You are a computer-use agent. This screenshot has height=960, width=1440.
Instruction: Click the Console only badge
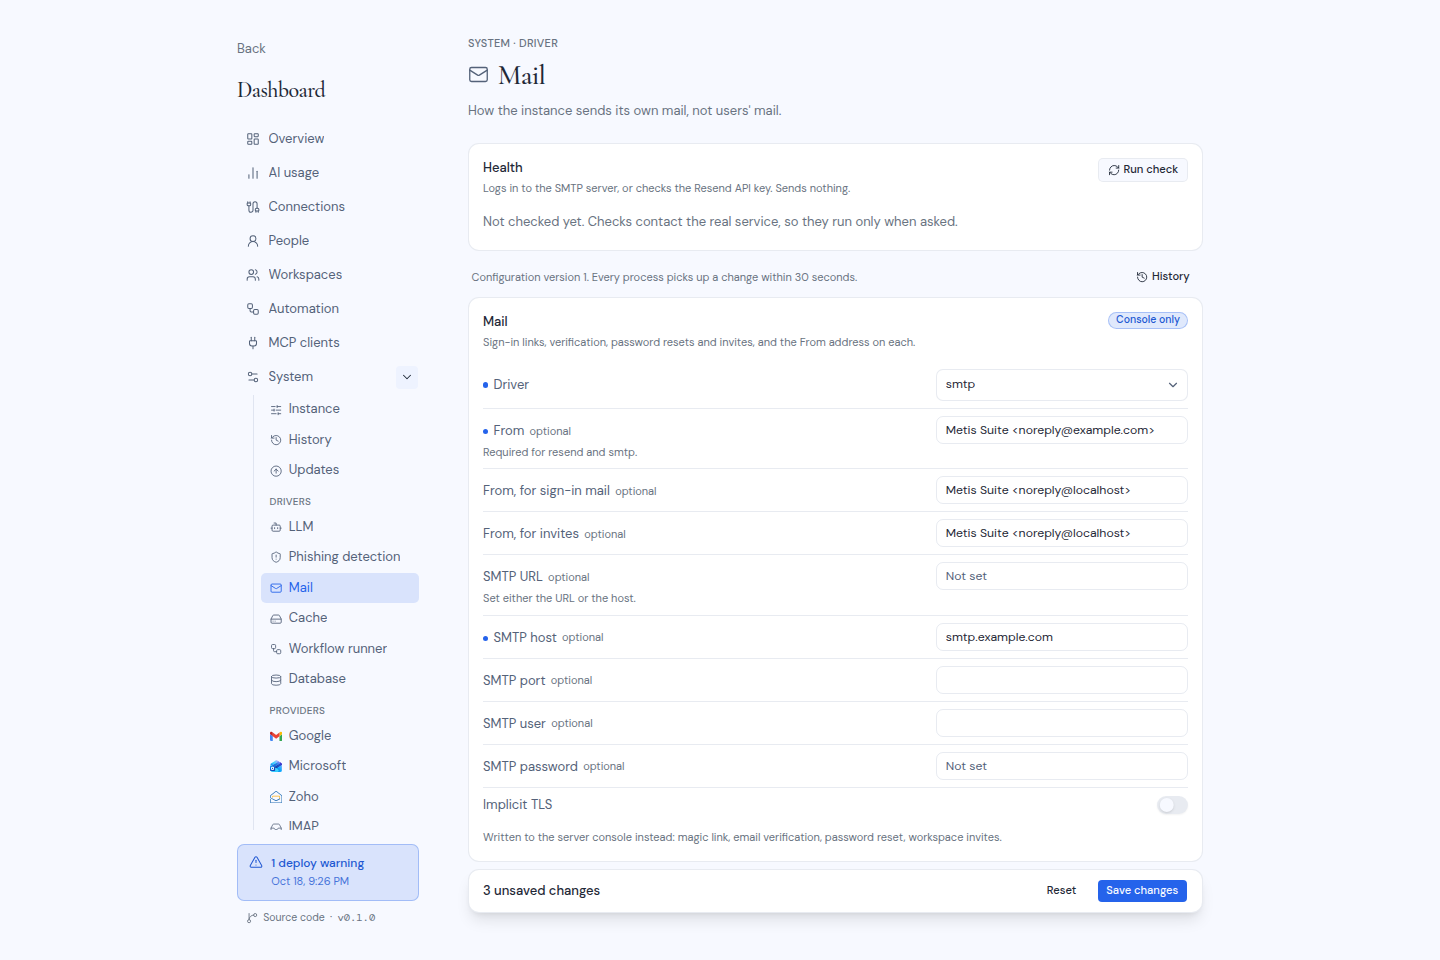tap(1148, 320)
